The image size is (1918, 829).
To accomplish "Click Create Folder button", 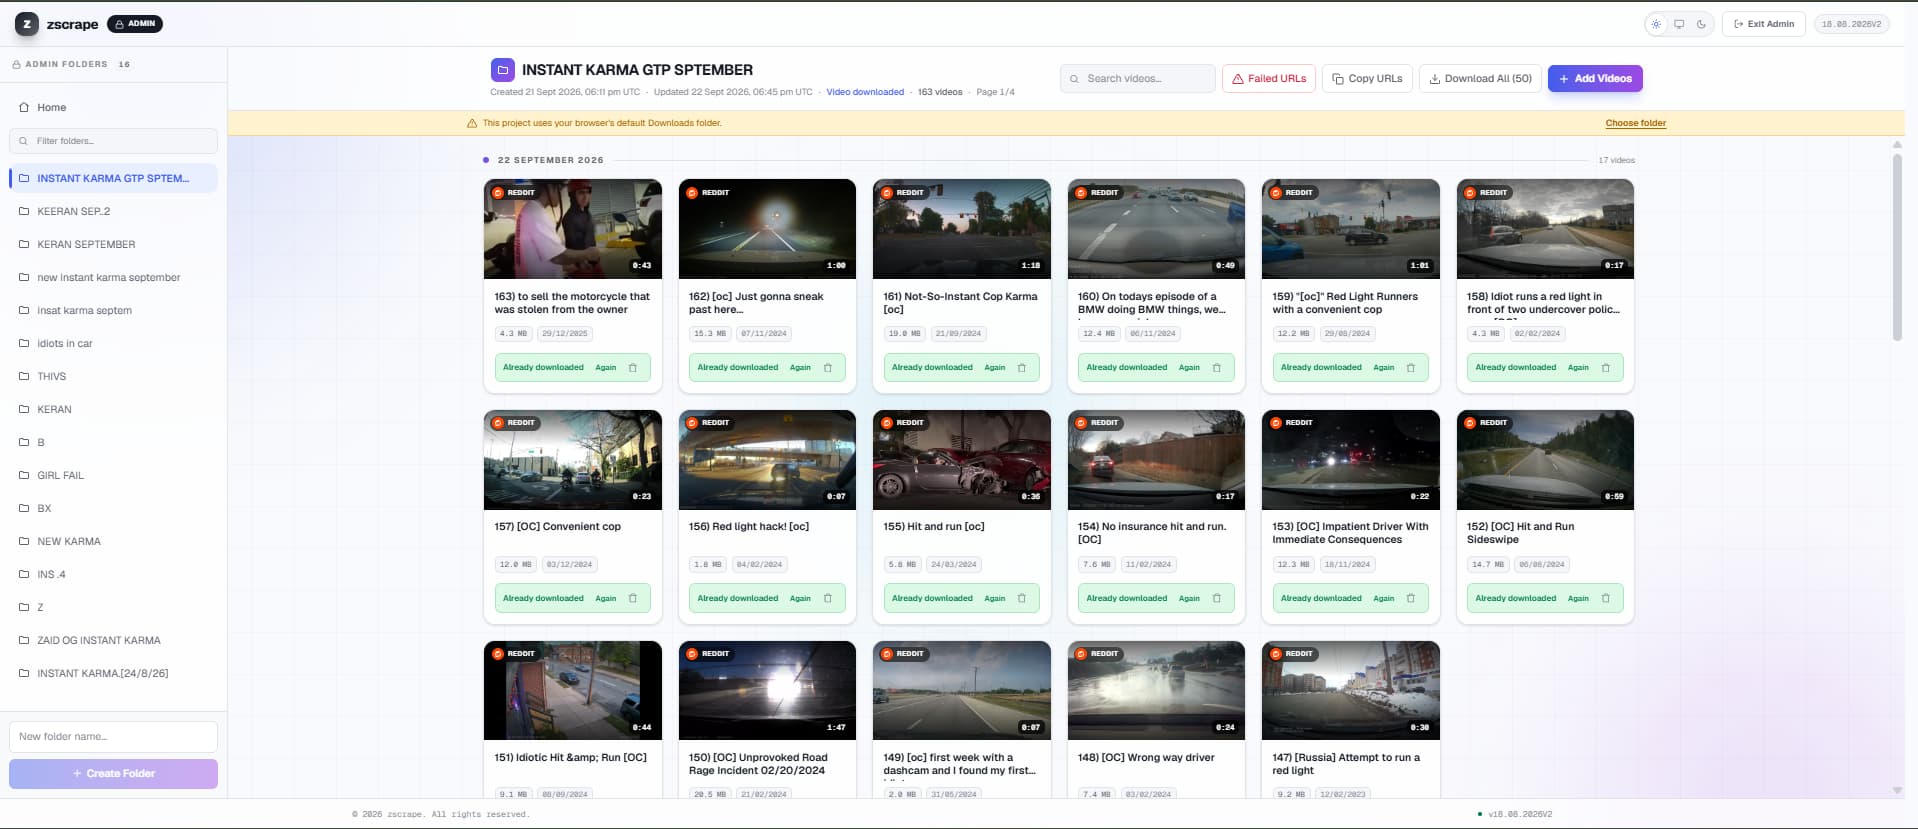I will (x=113, y=774).
